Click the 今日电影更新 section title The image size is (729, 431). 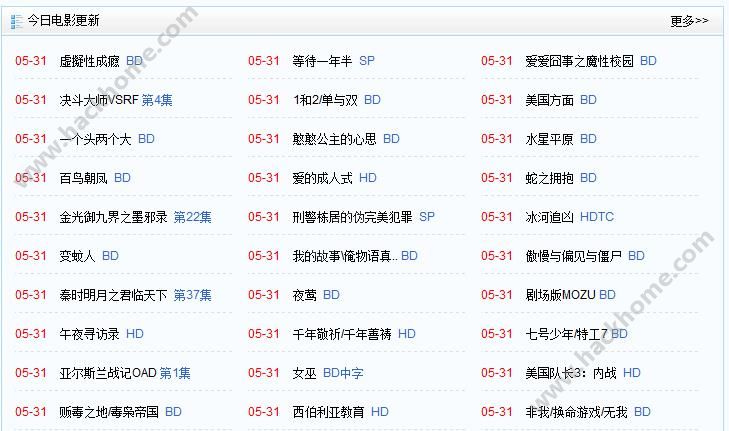[63, 21]
